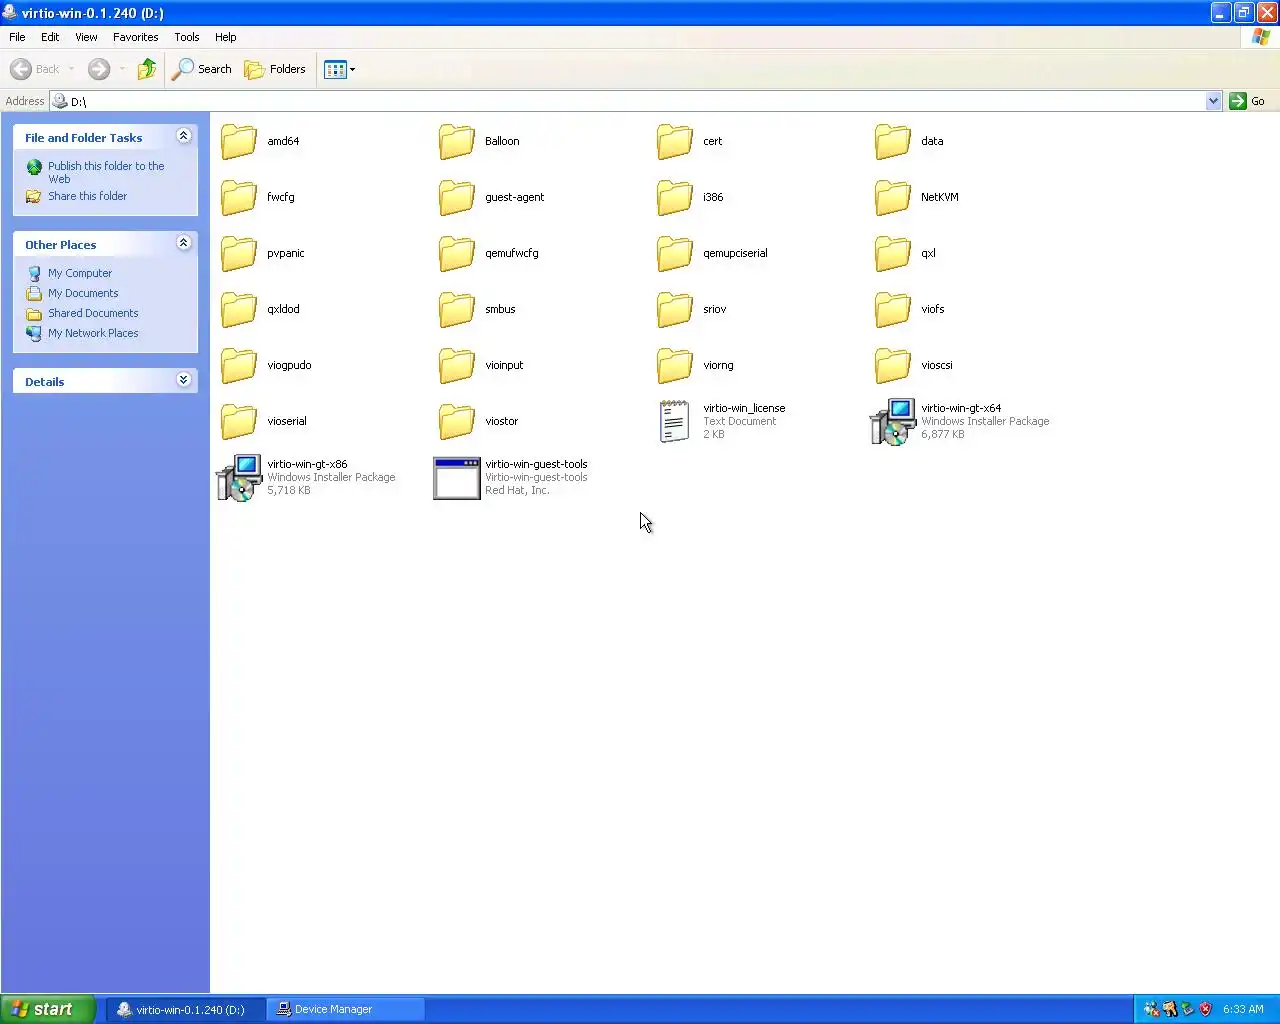
Task: Open the View menu
Action: (86, 37)
